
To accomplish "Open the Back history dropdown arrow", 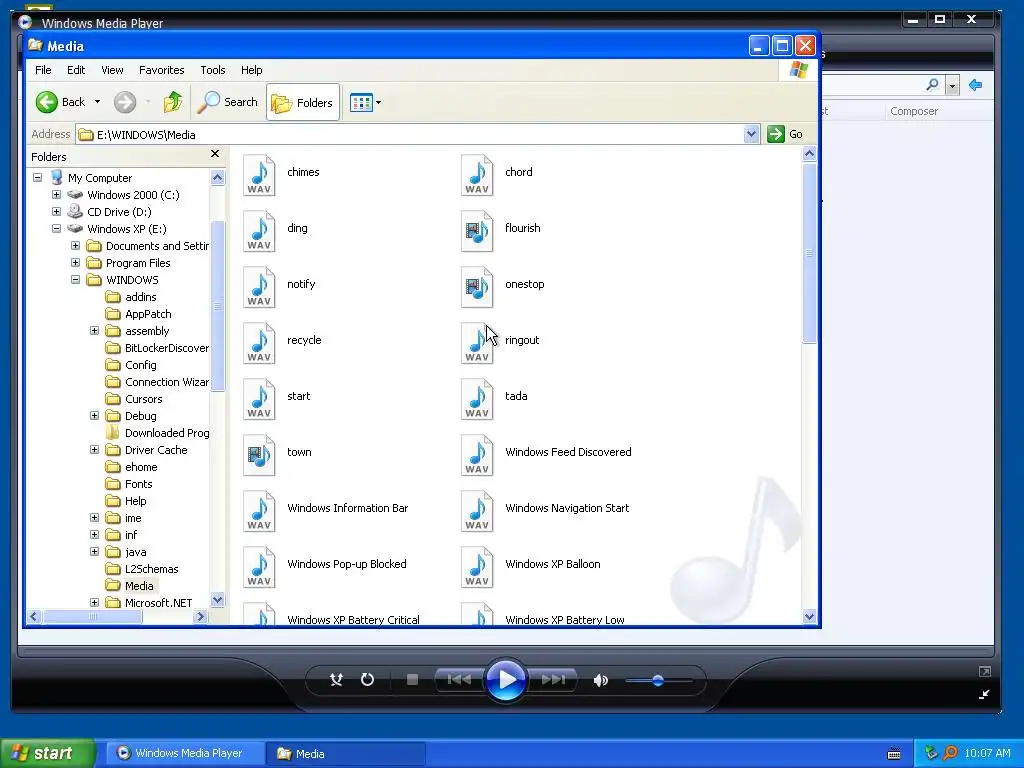I will coord(97,102).
